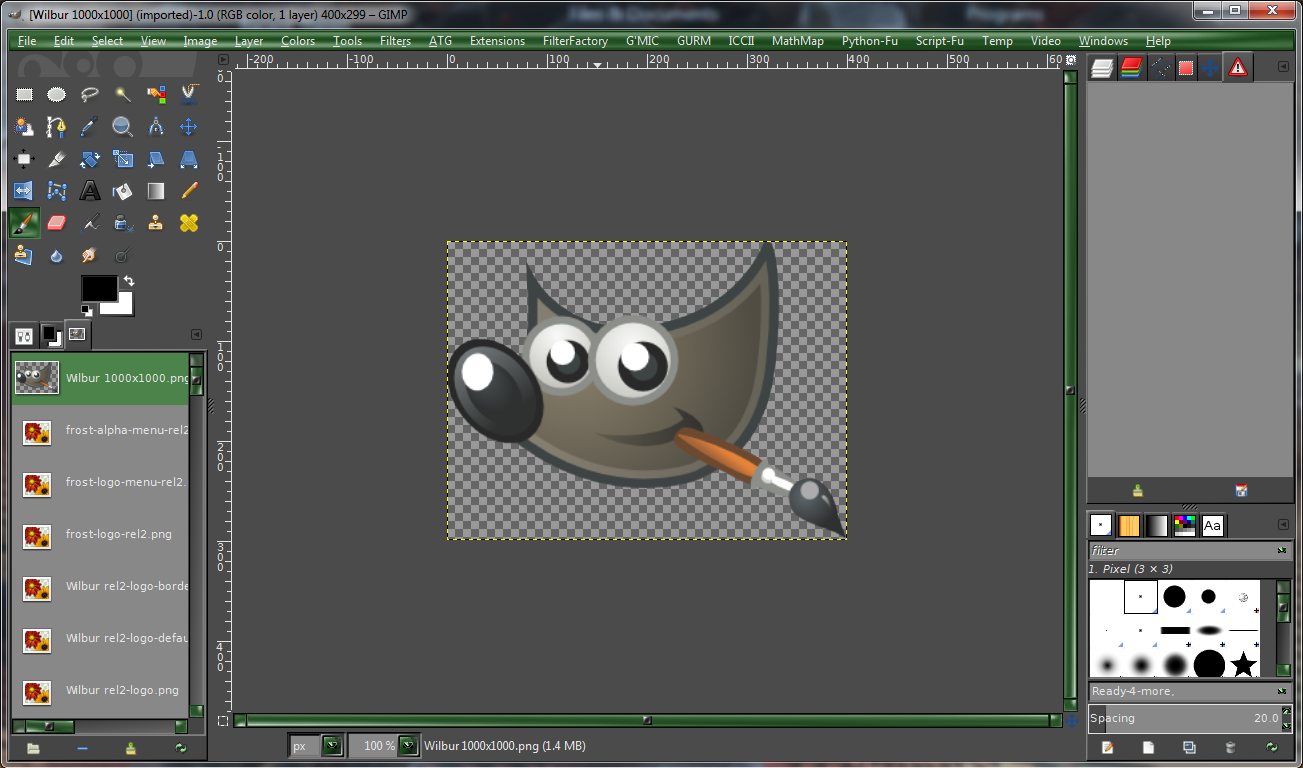This screenshot has height=768, width=1303.
Task: Open the zoom percentage dropdown
Action: (408, 745)
